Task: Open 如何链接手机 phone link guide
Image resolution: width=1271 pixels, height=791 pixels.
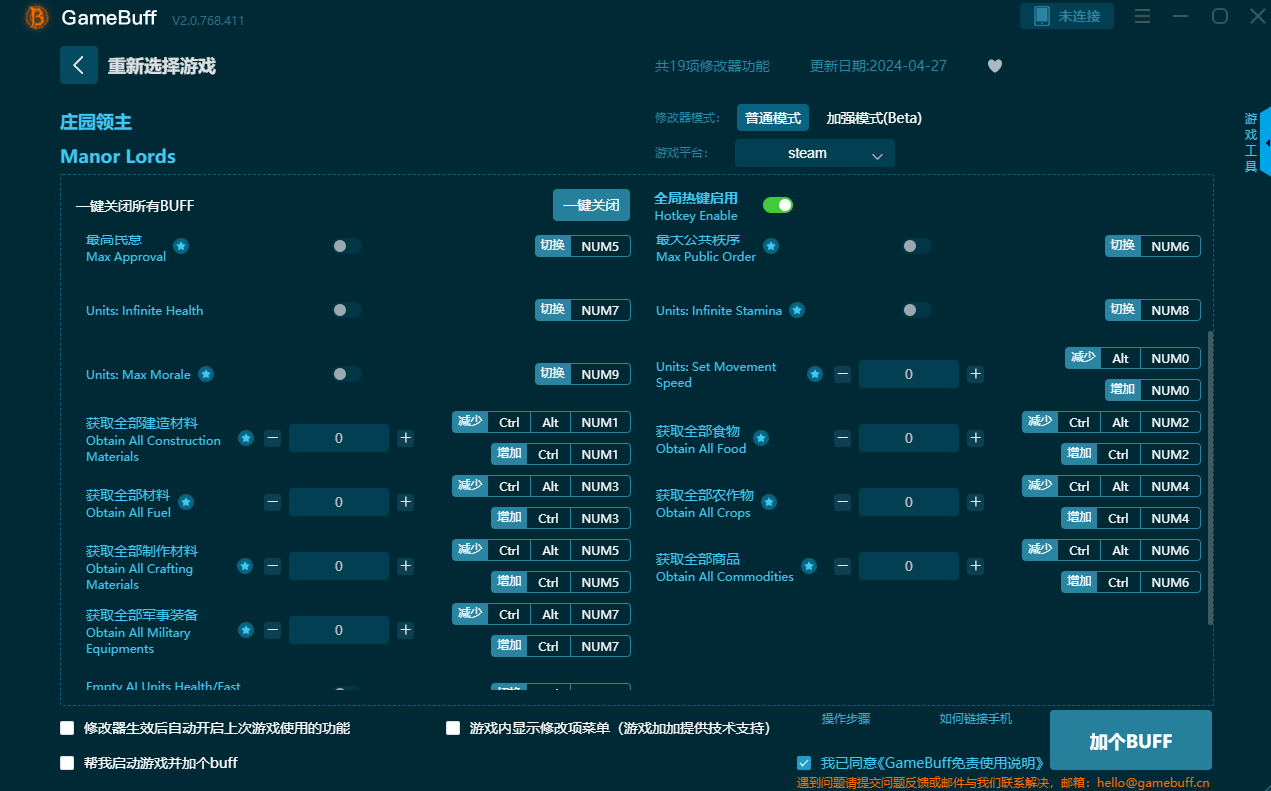Action: point(976,718)
